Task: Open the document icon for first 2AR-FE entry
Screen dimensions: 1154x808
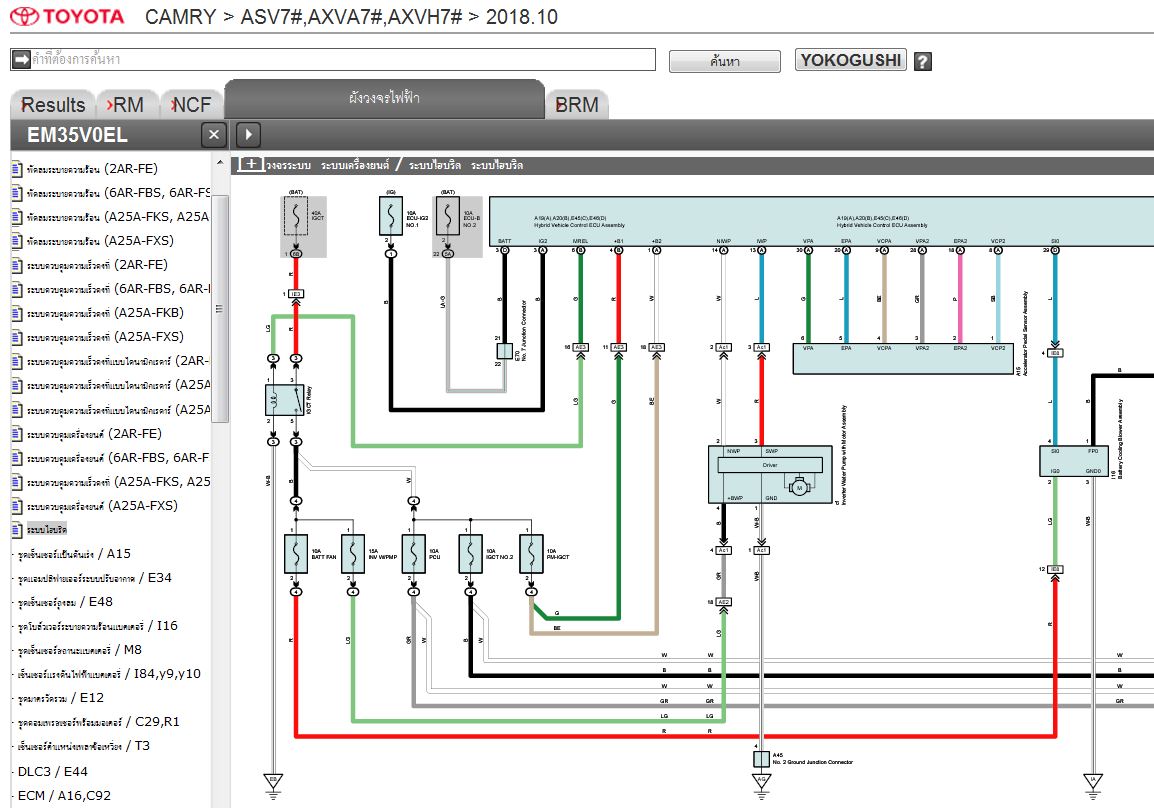Action: click(x=16, y=169)
